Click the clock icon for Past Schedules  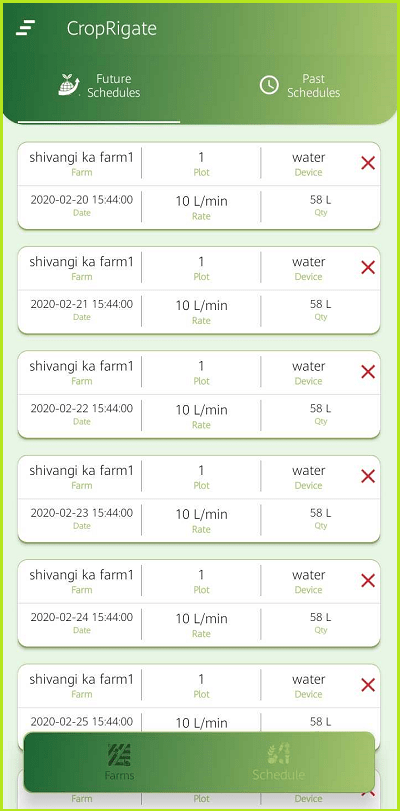269,85
